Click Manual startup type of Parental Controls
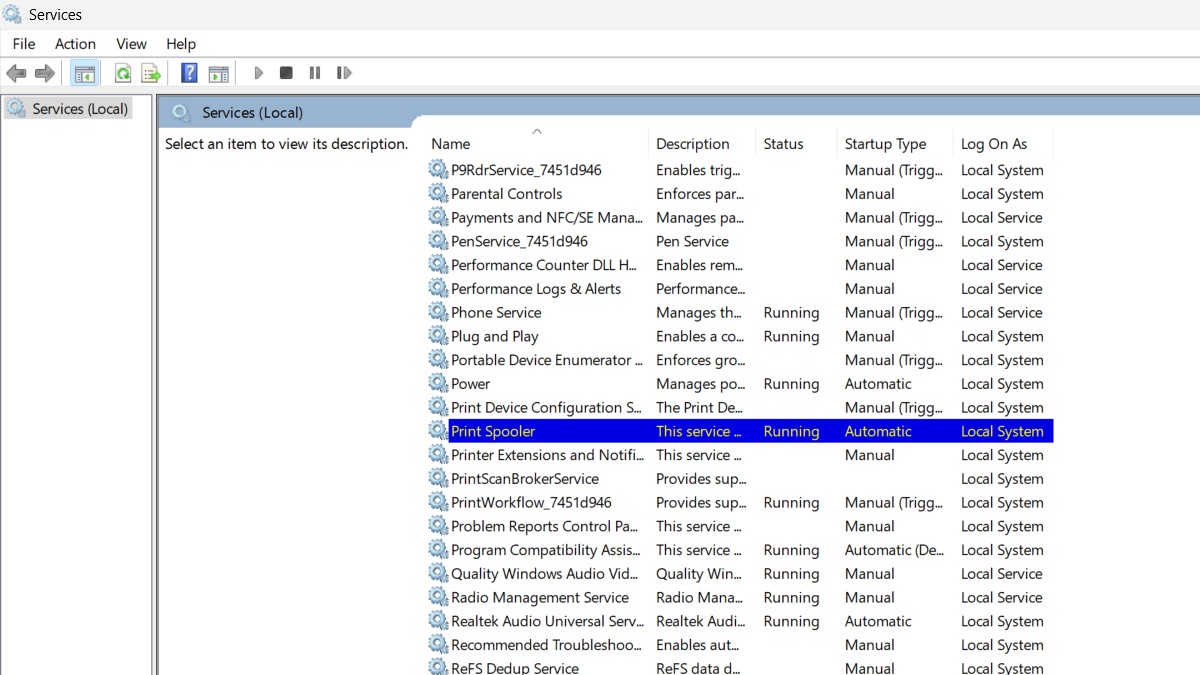1200x675 pixels. [x=869, y=194]
